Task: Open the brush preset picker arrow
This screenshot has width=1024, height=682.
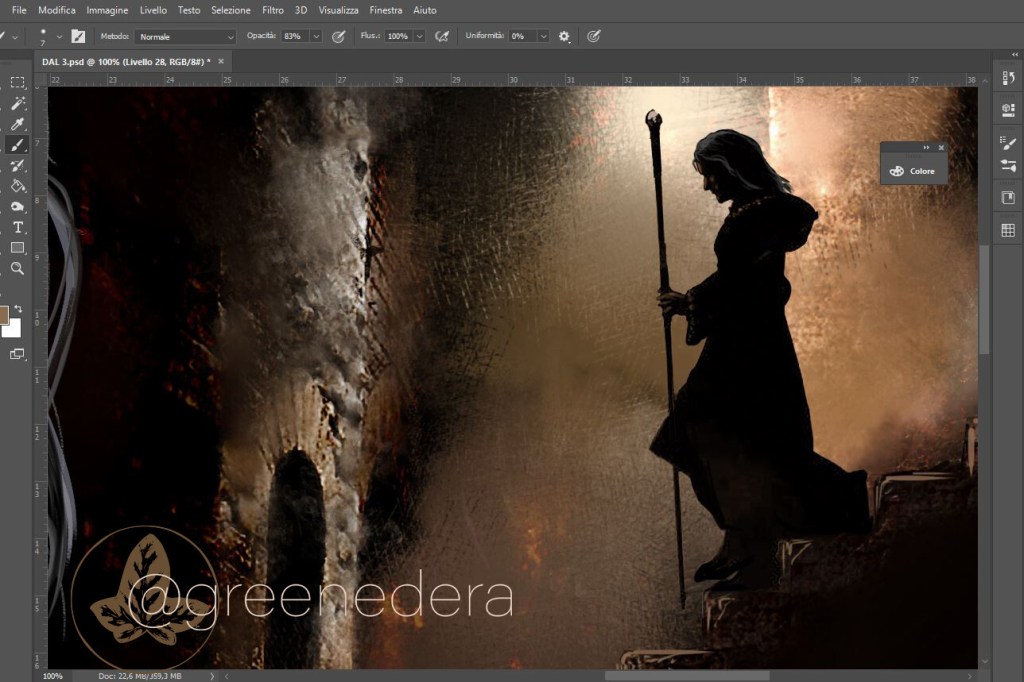Action: pyautogui.click(x=59, y=36)
